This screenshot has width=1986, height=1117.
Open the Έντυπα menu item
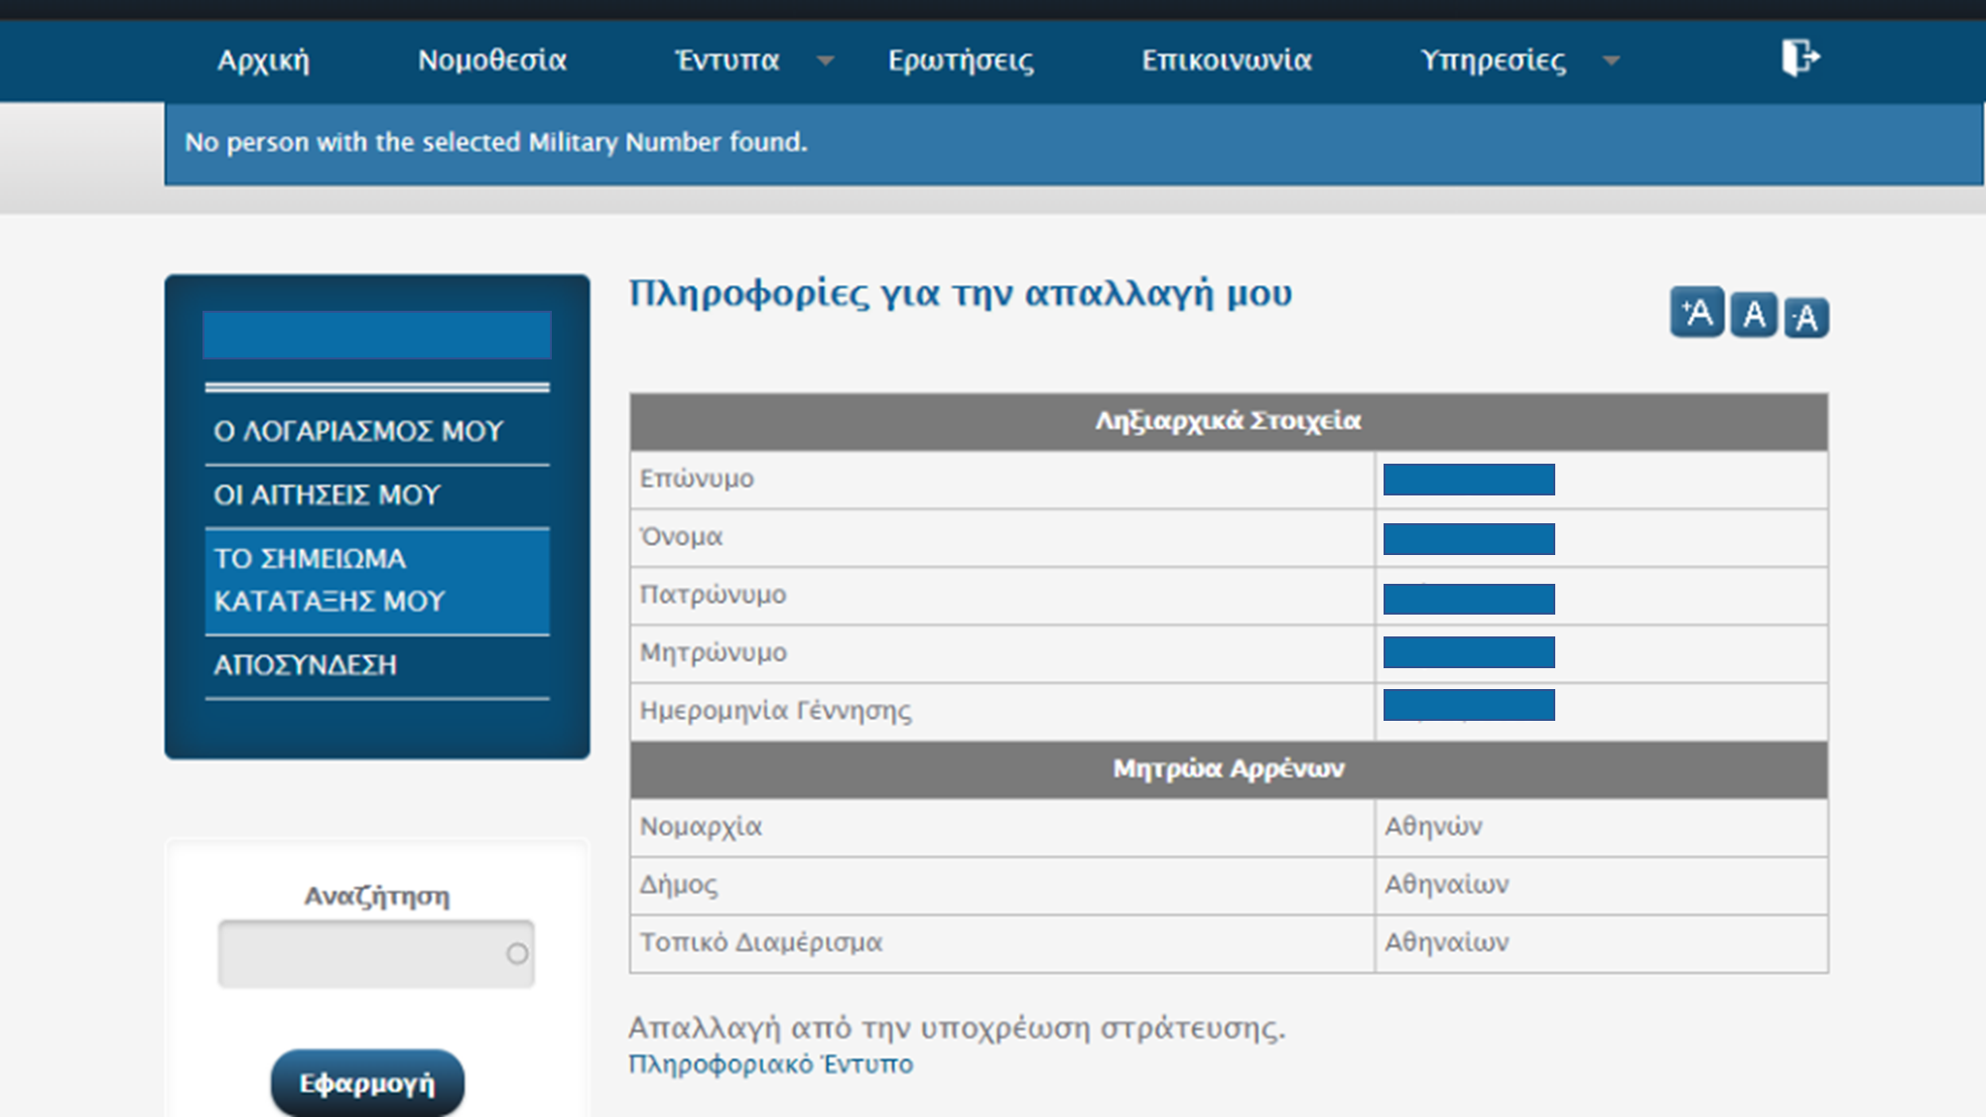pos(727,60)
